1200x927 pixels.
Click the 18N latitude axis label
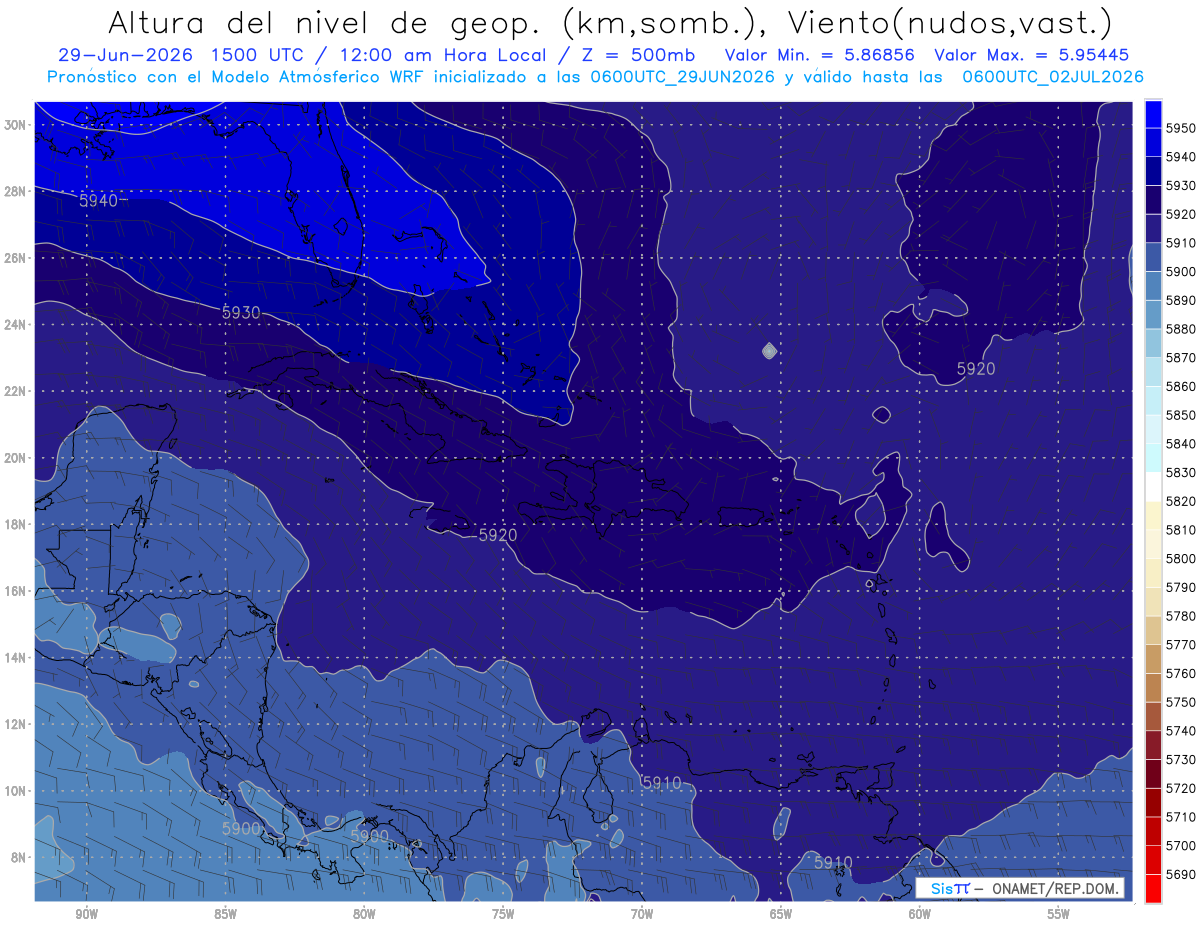15,524
